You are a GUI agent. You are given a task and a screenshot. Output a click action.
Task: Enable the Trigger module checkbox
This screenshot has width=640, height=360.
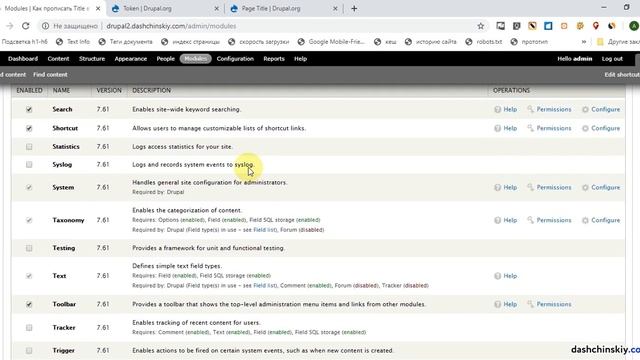(29, 350)
